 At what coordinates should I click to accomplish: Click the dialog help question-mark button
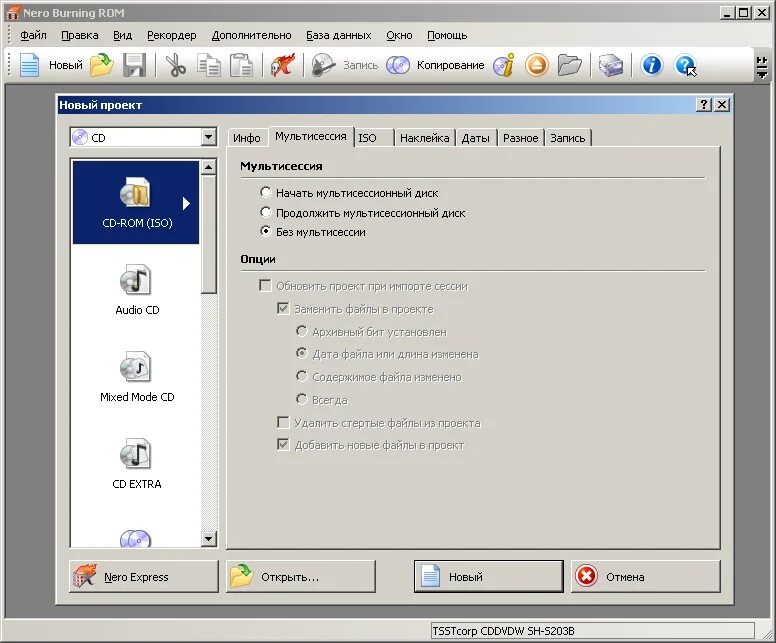click(x=703, y=104)
